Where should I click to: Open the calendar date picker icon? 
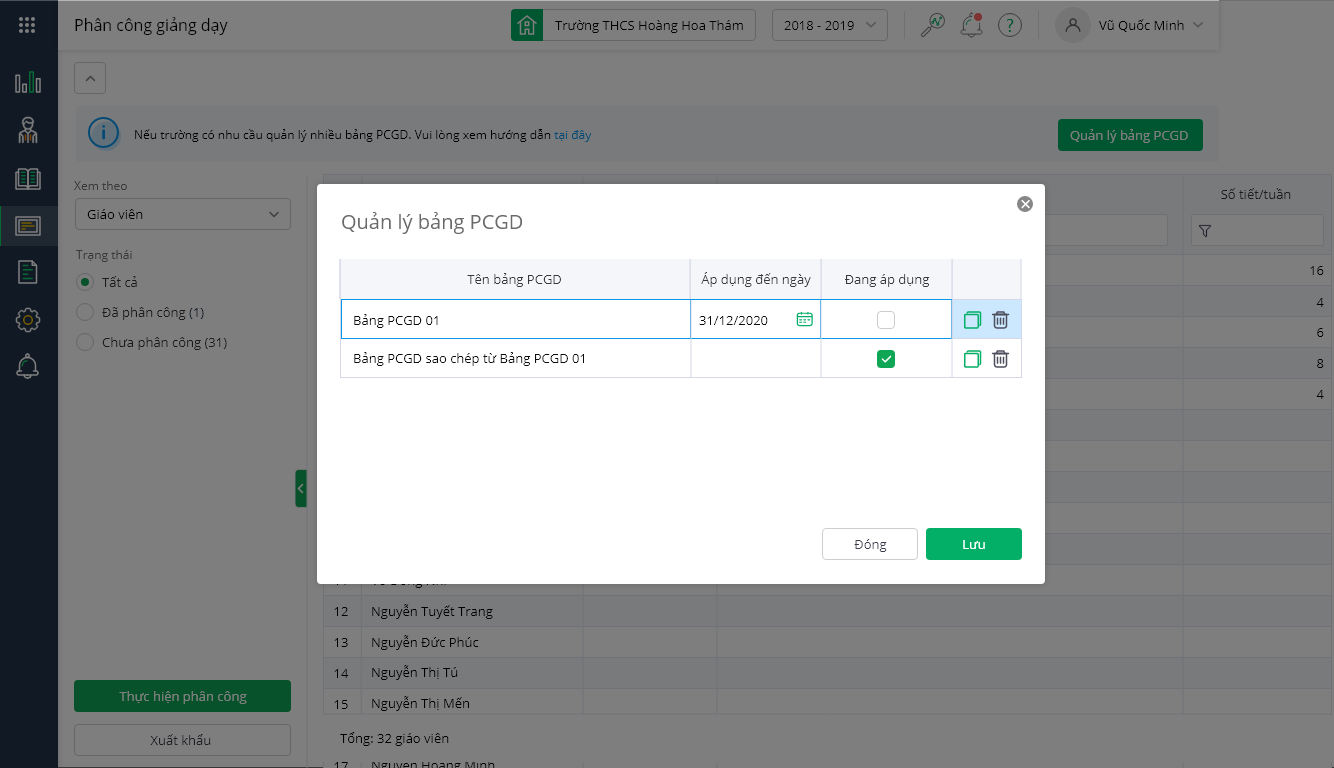[x=804, y=320]
